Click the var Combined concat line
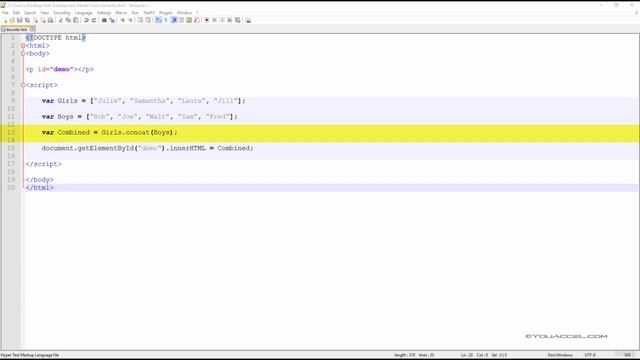Screen dimensions: 640x360 [109, 133]
